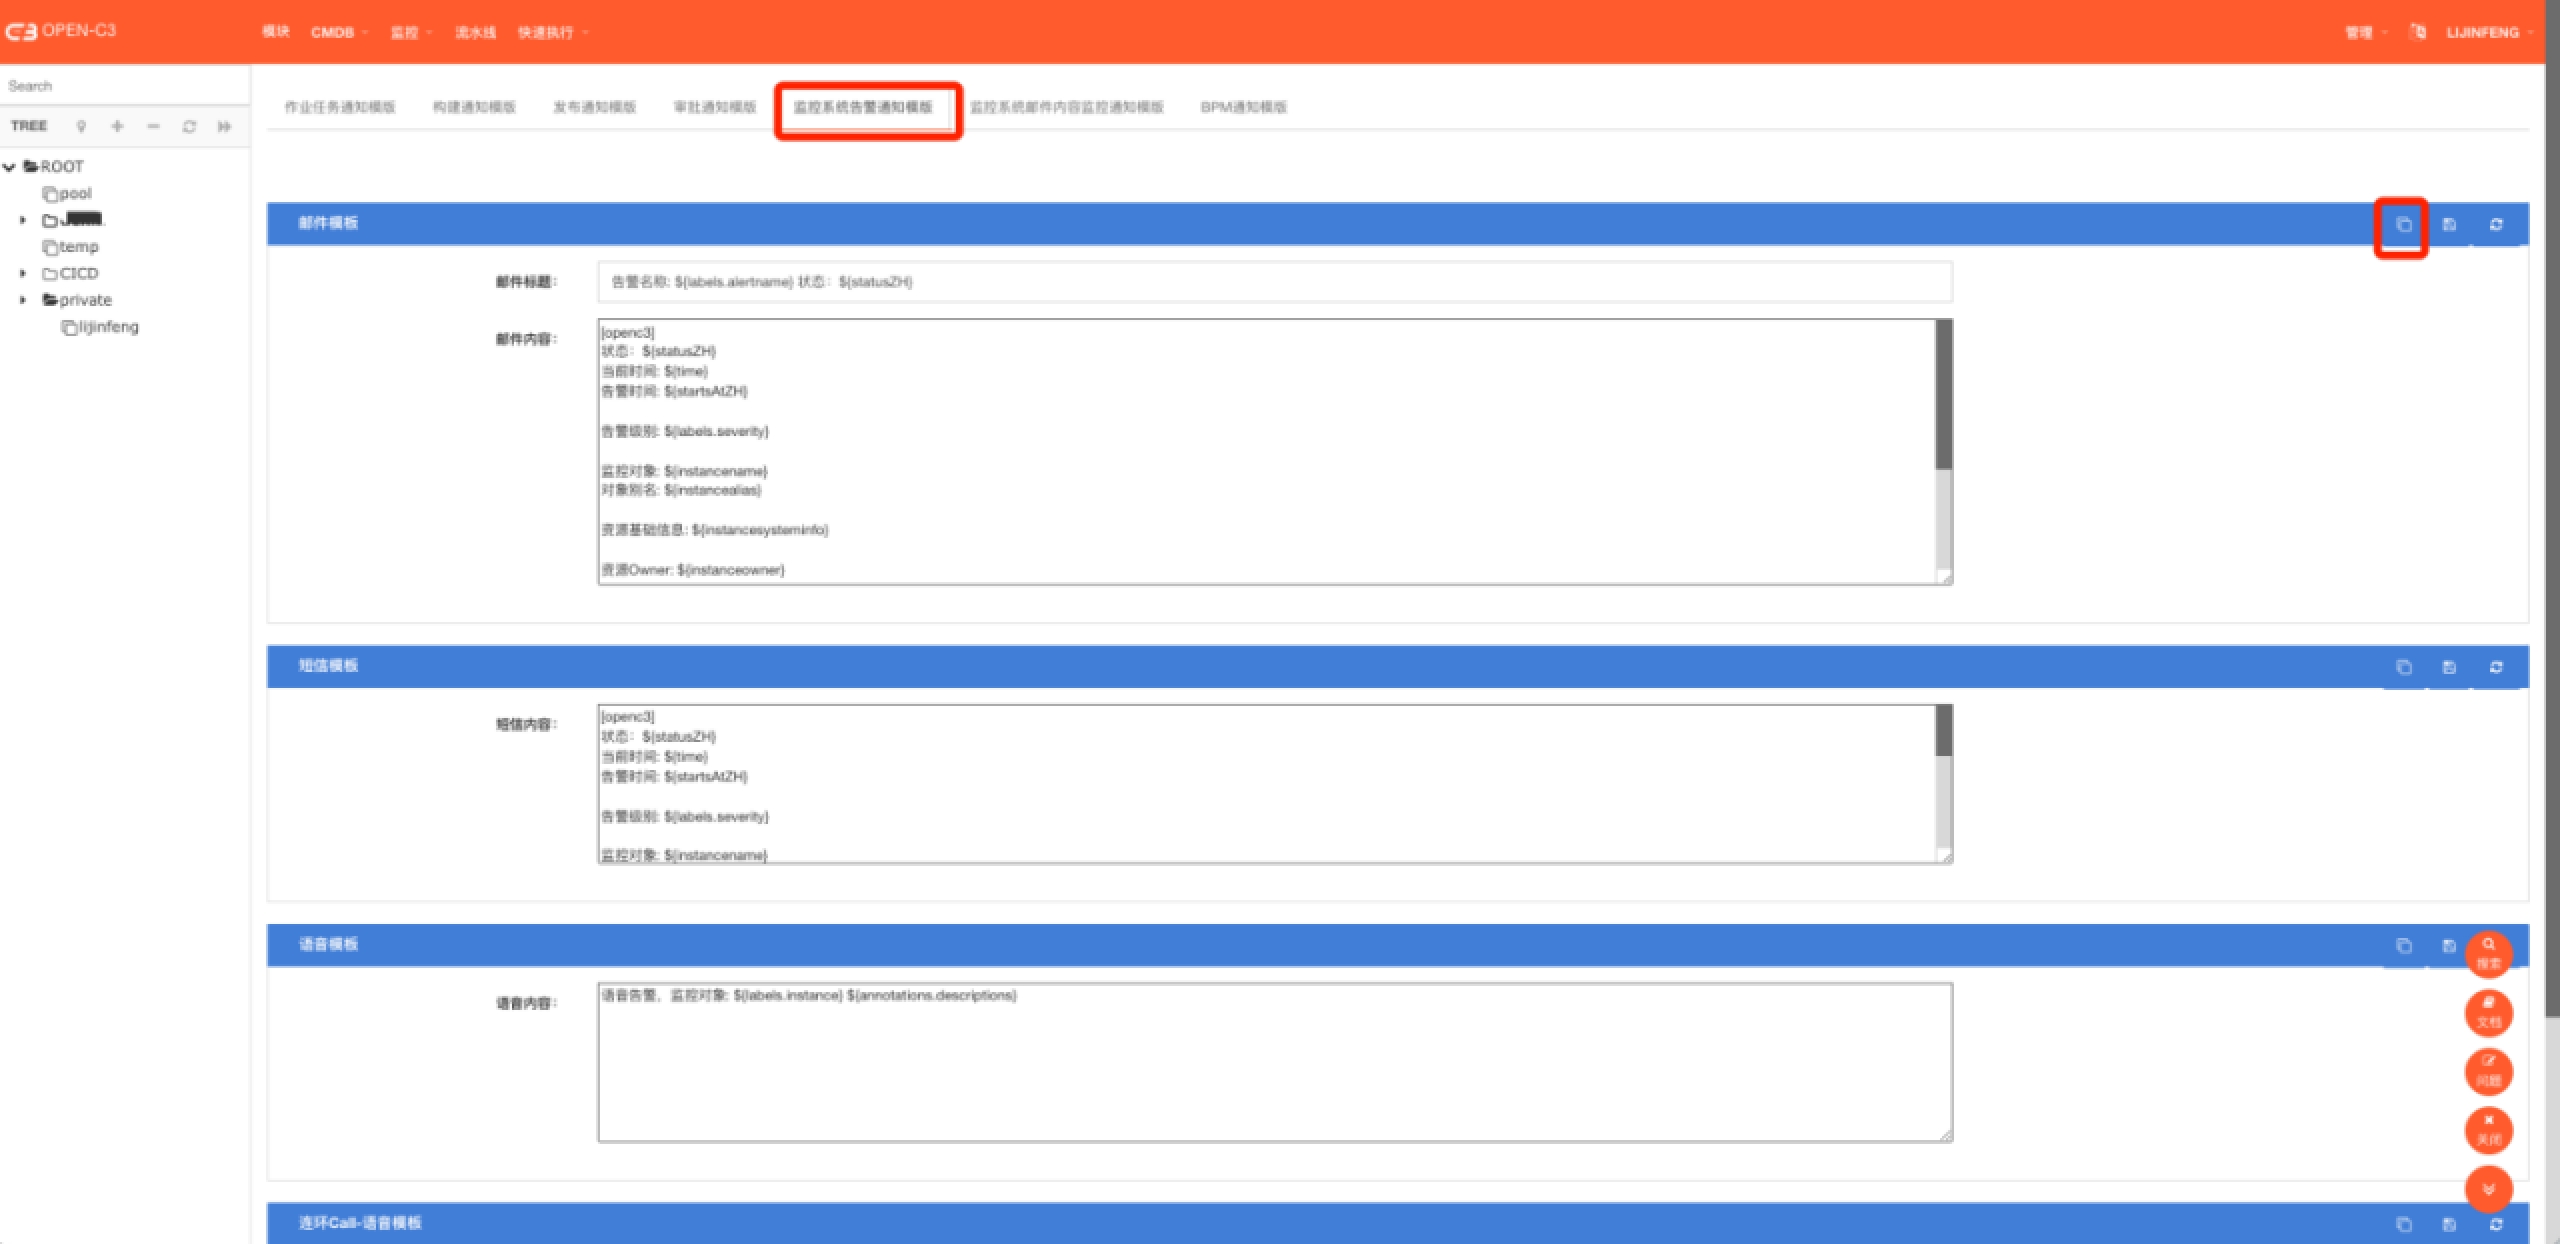Screen dimensions: 2560x1244
Task: Click the tree locate pin icon
Action: [81, 126]
